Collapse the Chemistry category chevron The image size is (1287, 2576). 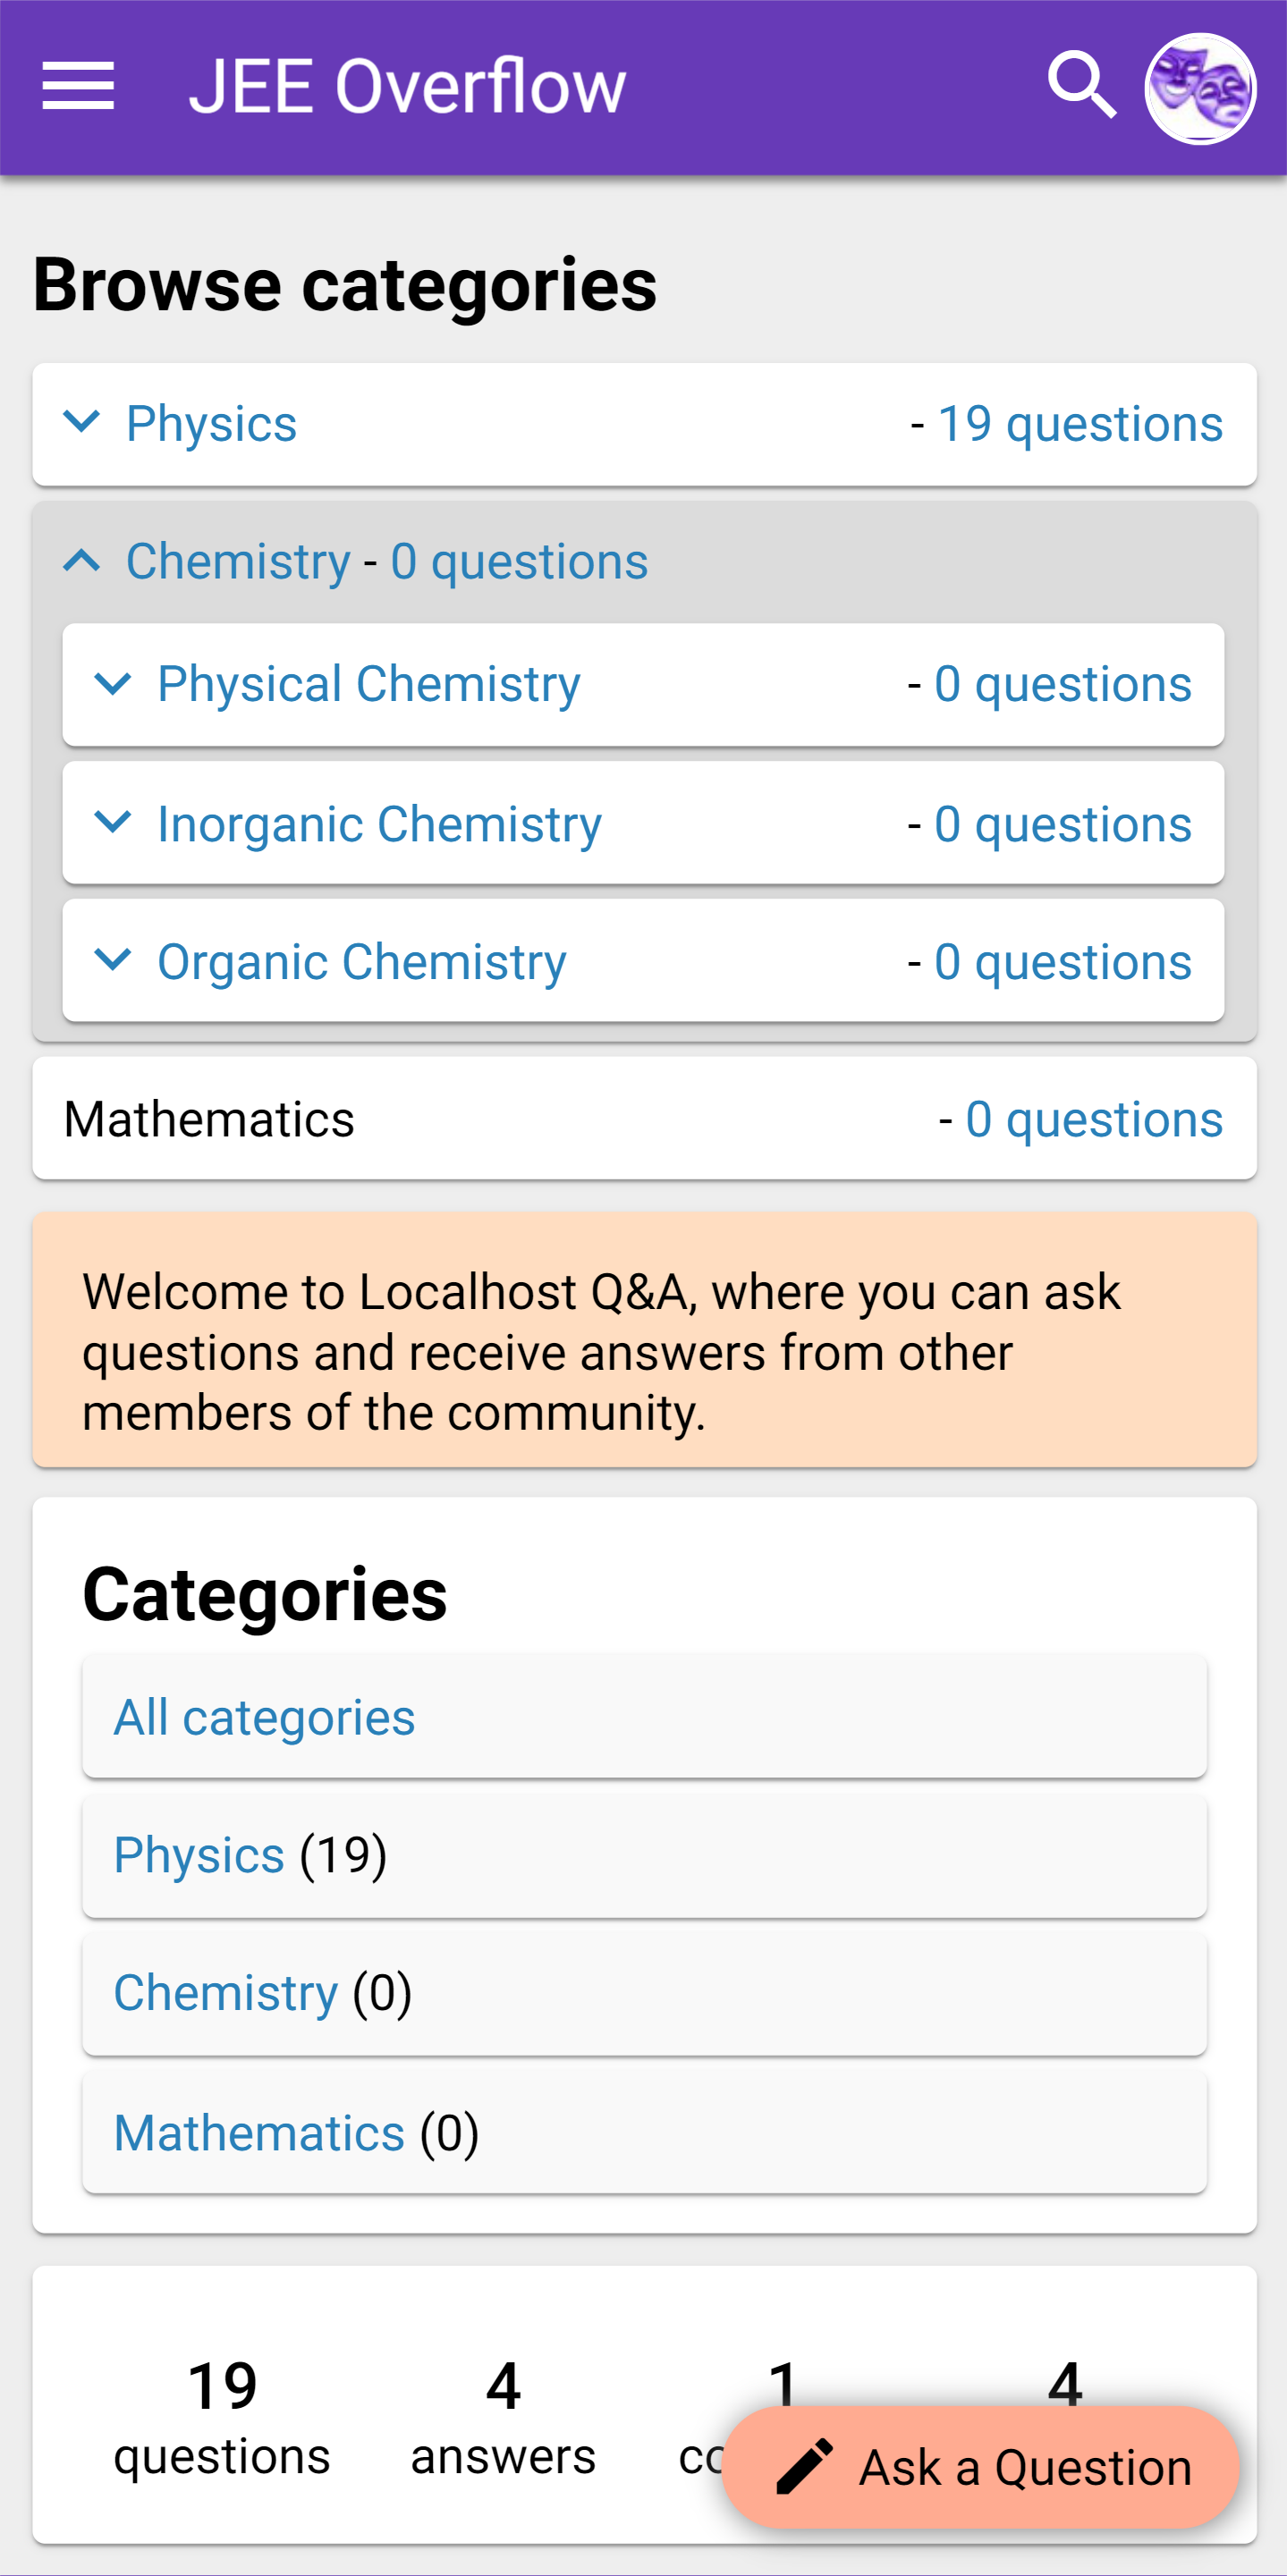pyautogui.click(x=82, y=561)
